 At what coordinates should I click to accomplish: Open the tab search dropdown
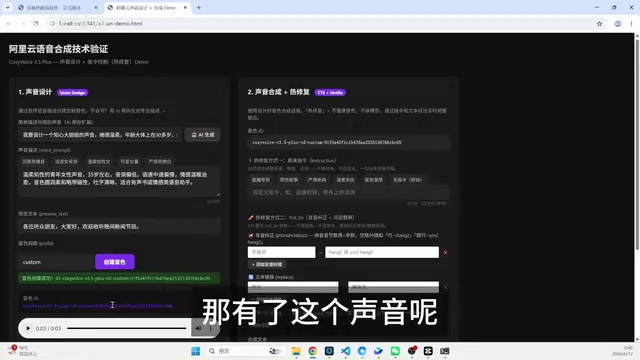(x=7, y=8)
